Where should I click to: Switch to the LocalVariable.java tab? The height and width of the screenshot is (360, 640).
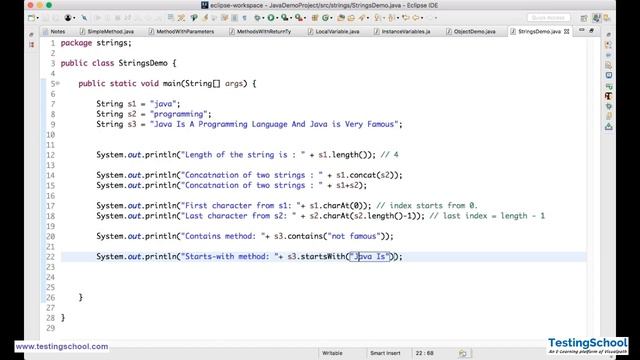pyautogui.click(x=334, y=31)
